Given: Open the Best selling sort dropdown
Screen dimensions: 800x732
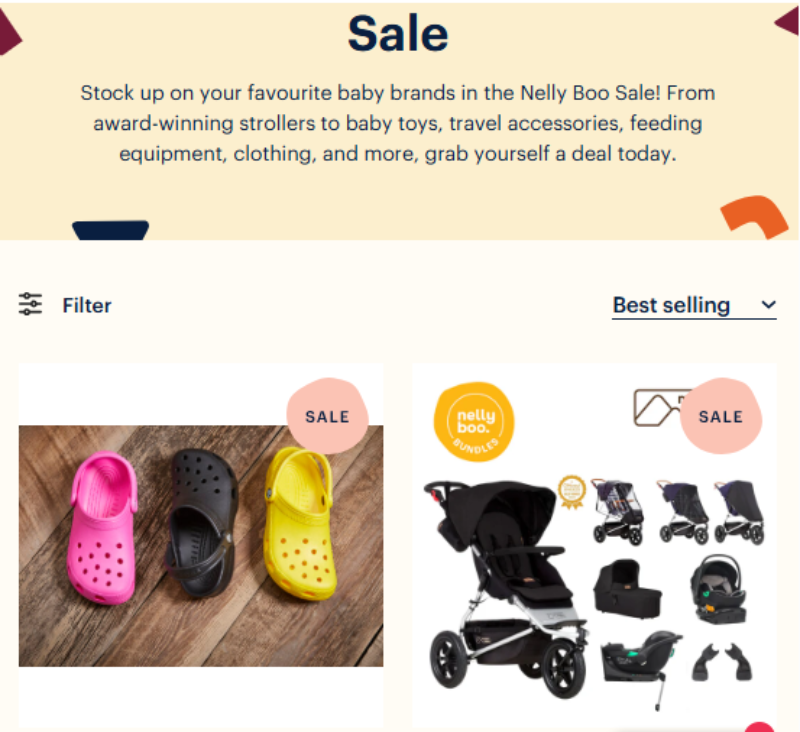Looking at the screenshot, I should click(694, 306).
